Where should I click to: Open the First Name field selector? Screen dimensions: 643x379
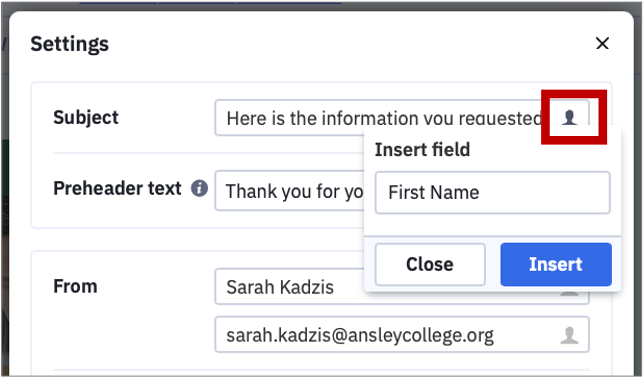[493, 192]
